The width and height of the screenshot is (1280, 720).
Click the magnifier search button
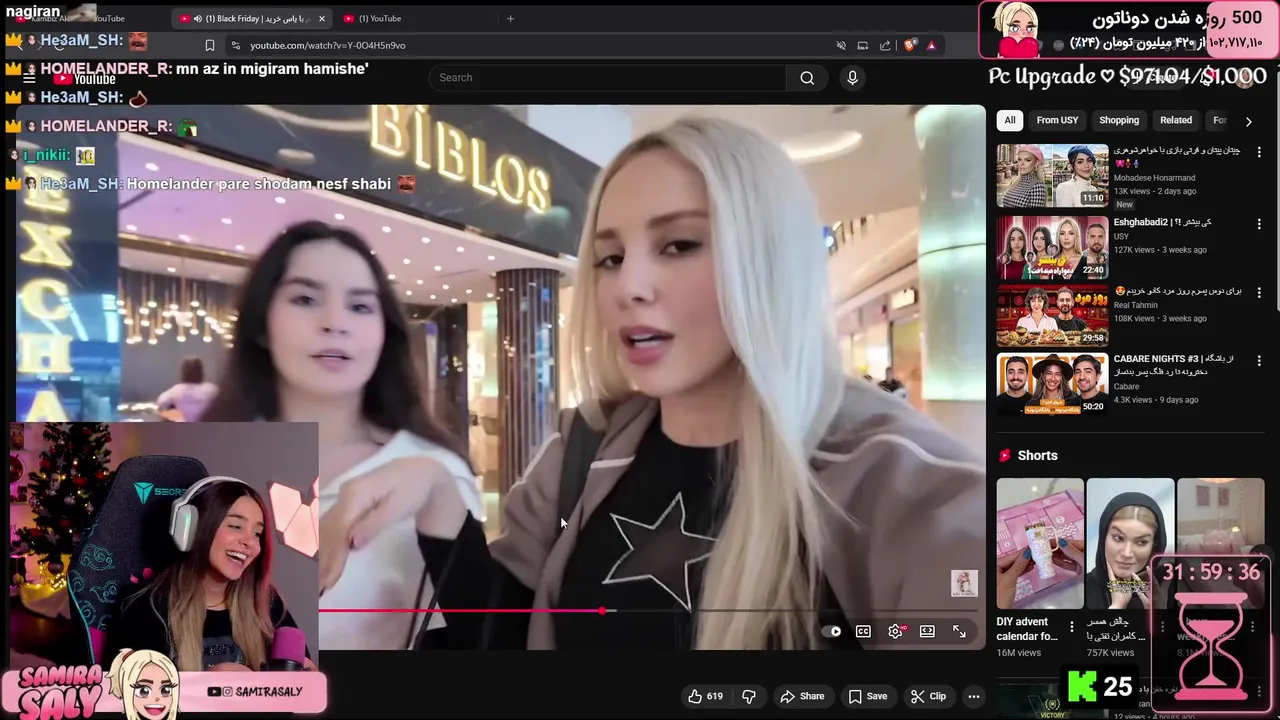point(807,78)
